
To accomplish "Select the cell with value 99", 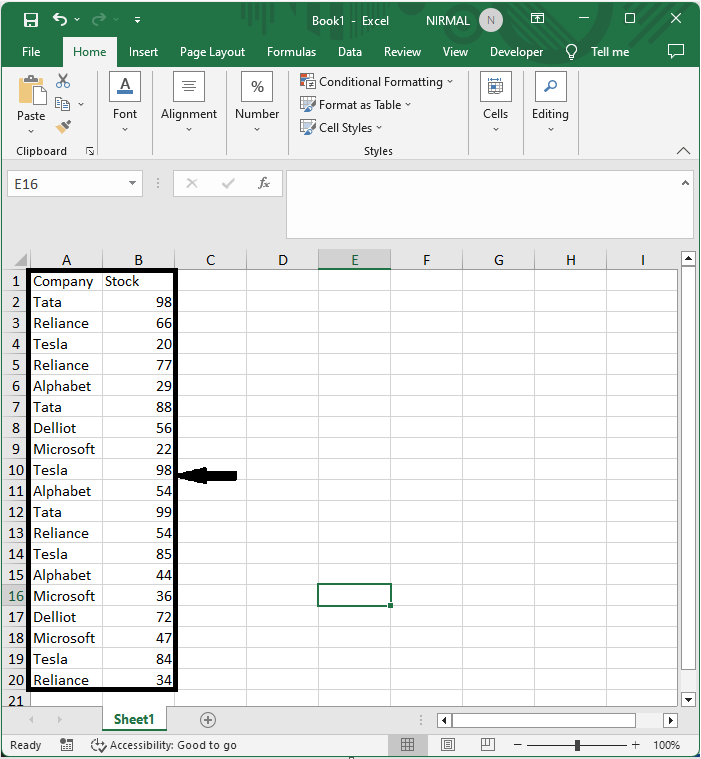I will [138, 512].
